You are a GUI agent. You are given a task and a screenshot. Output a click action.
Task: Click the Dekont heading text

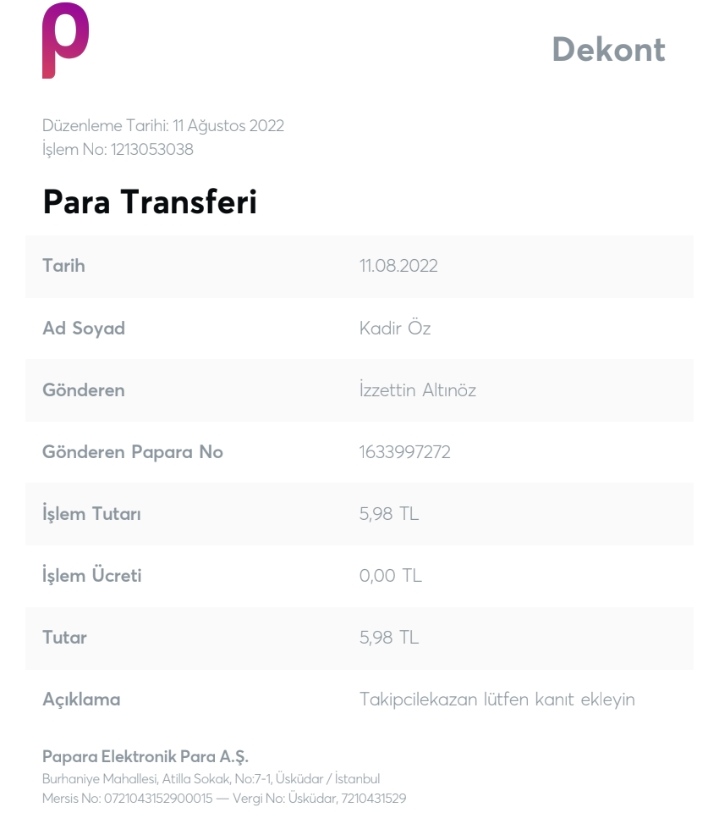coord(608,50)
